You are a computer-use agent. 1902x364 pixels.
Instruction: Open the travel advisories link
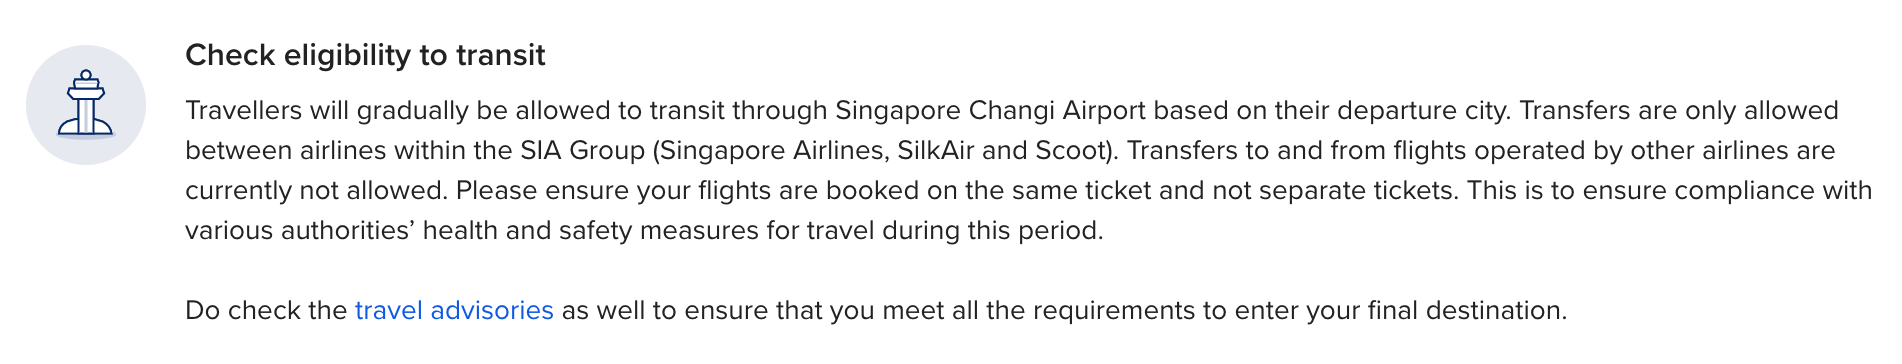tap(454, 310)
